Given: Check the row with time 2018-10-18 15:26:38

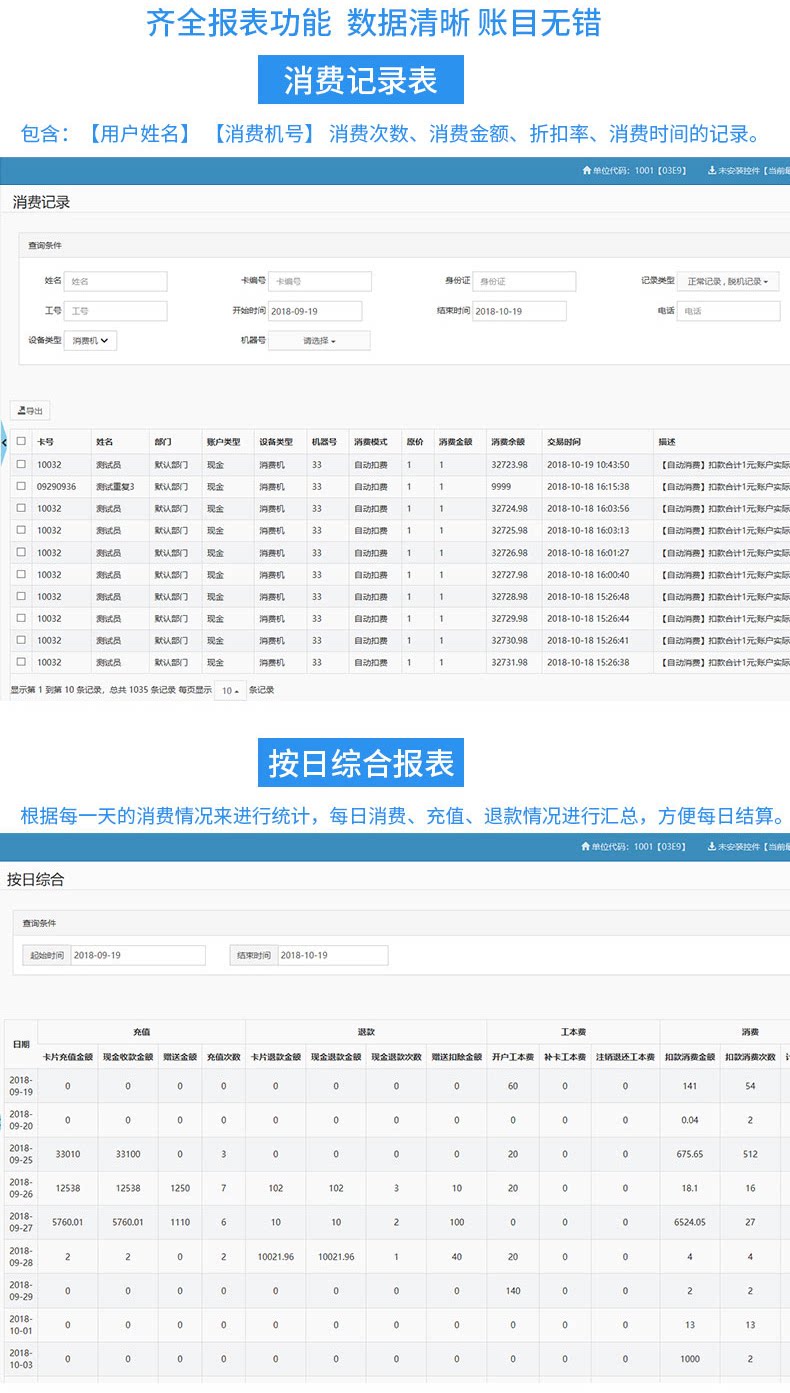Looking at the screenshot, I should tap(21, 662).
